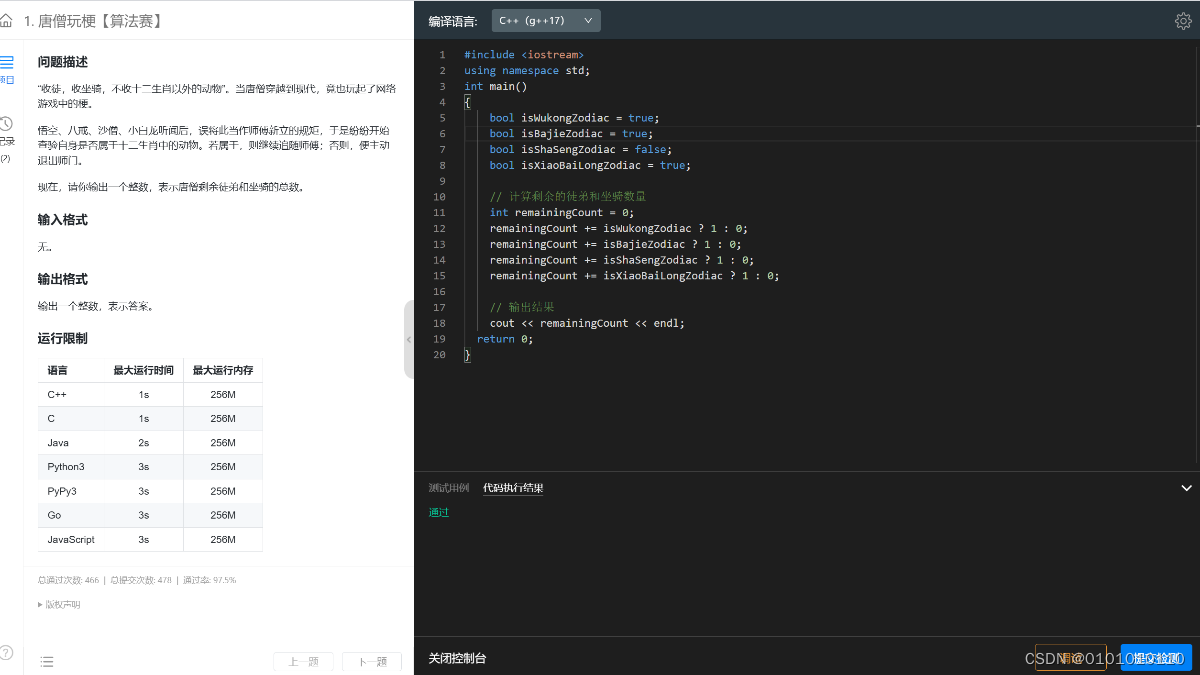Viewport: 1200px width, 675px height.
Task: Click the 运行限制 heading
Action: pyautogui.click(x=63, y=339)
